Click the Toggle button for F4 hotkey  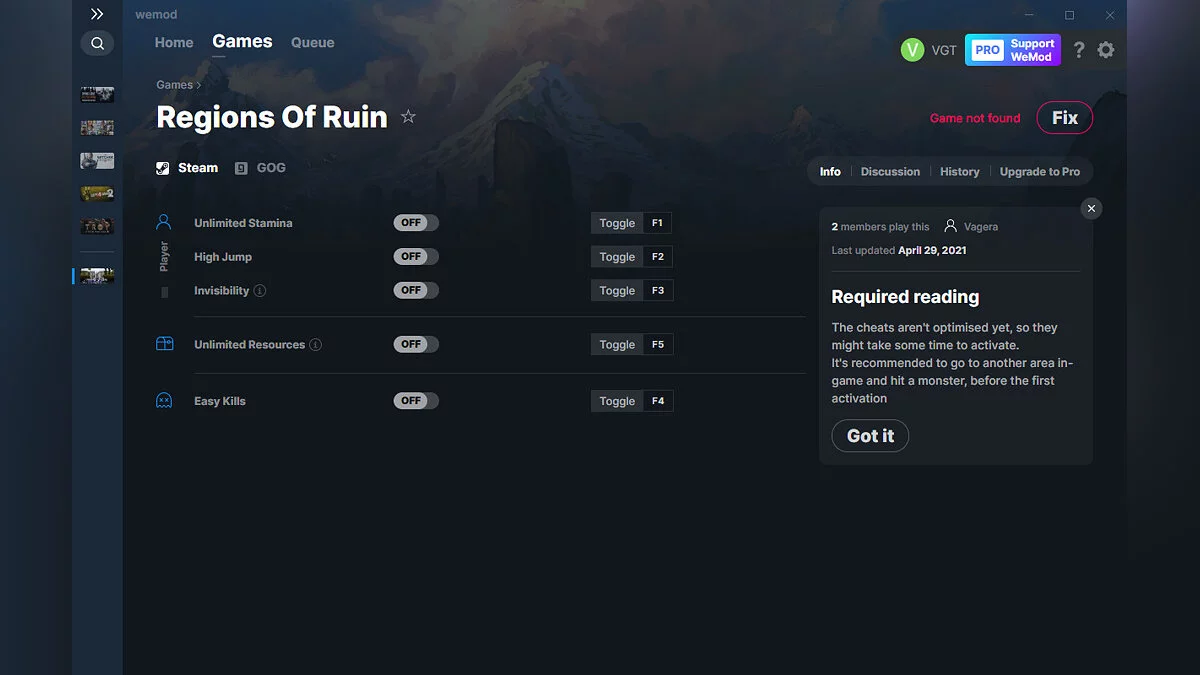(617, 401)
